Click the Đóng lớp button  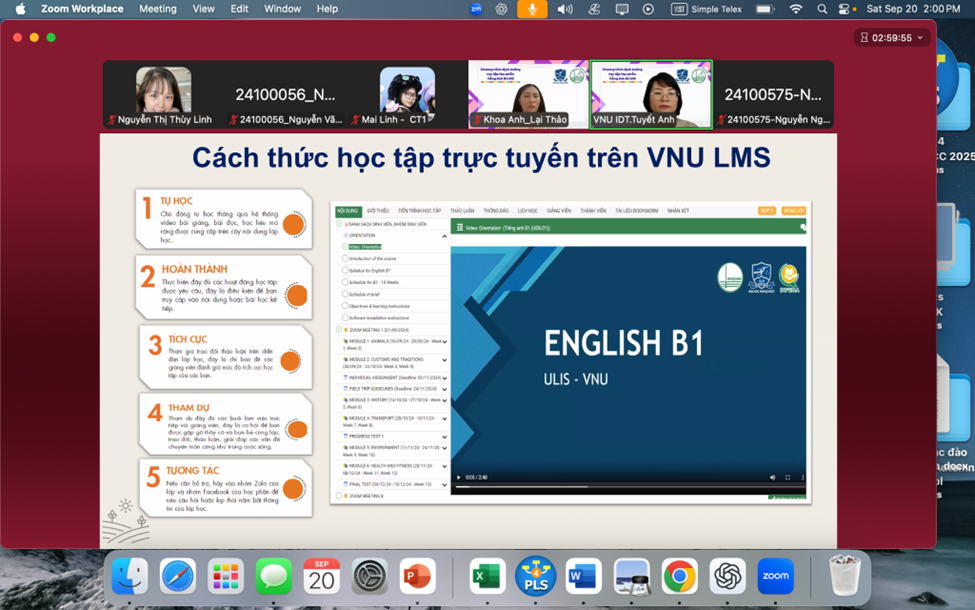pyautogui.click(x=793, y=211)
